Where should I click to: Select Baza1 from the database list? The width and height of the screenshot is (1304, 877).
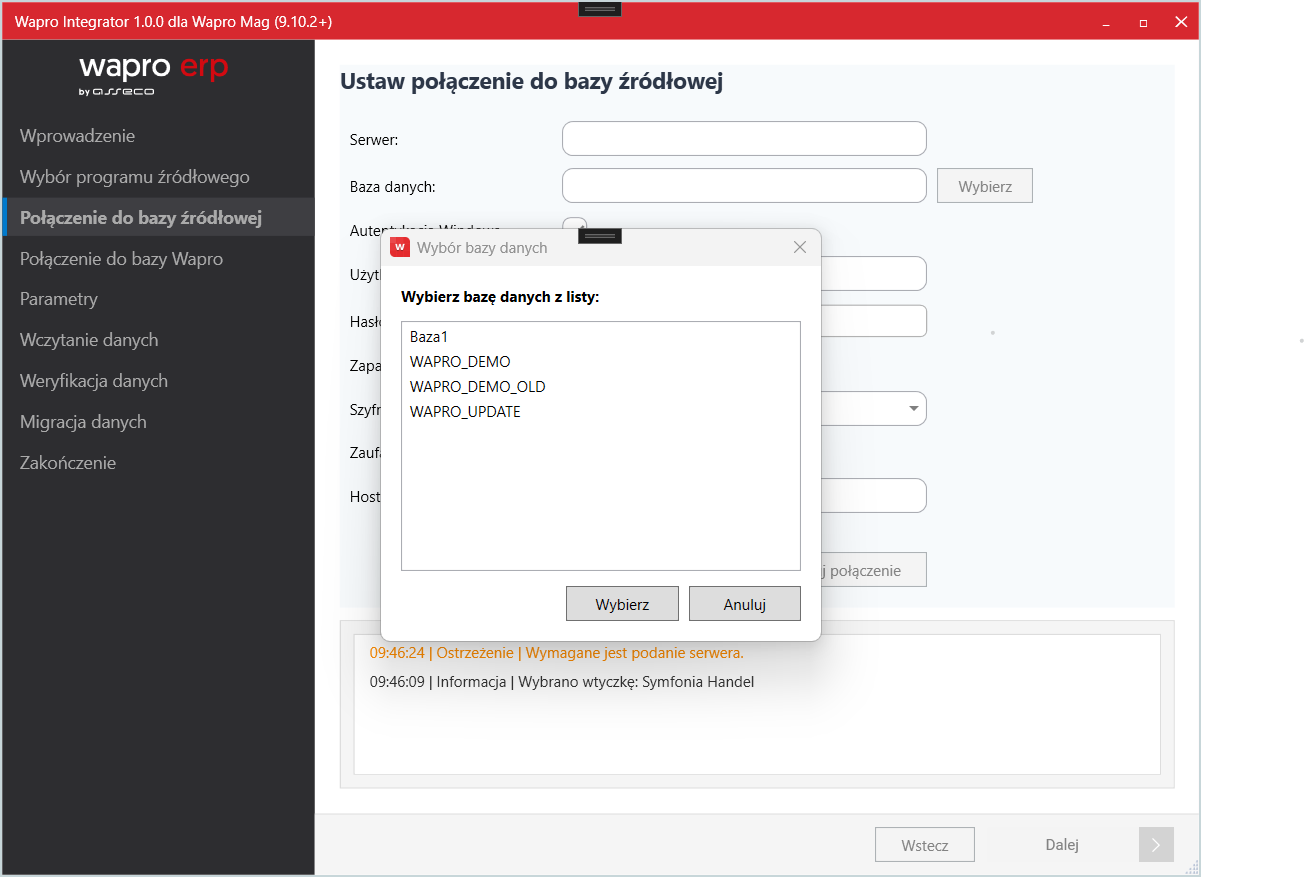coord(429,337)
